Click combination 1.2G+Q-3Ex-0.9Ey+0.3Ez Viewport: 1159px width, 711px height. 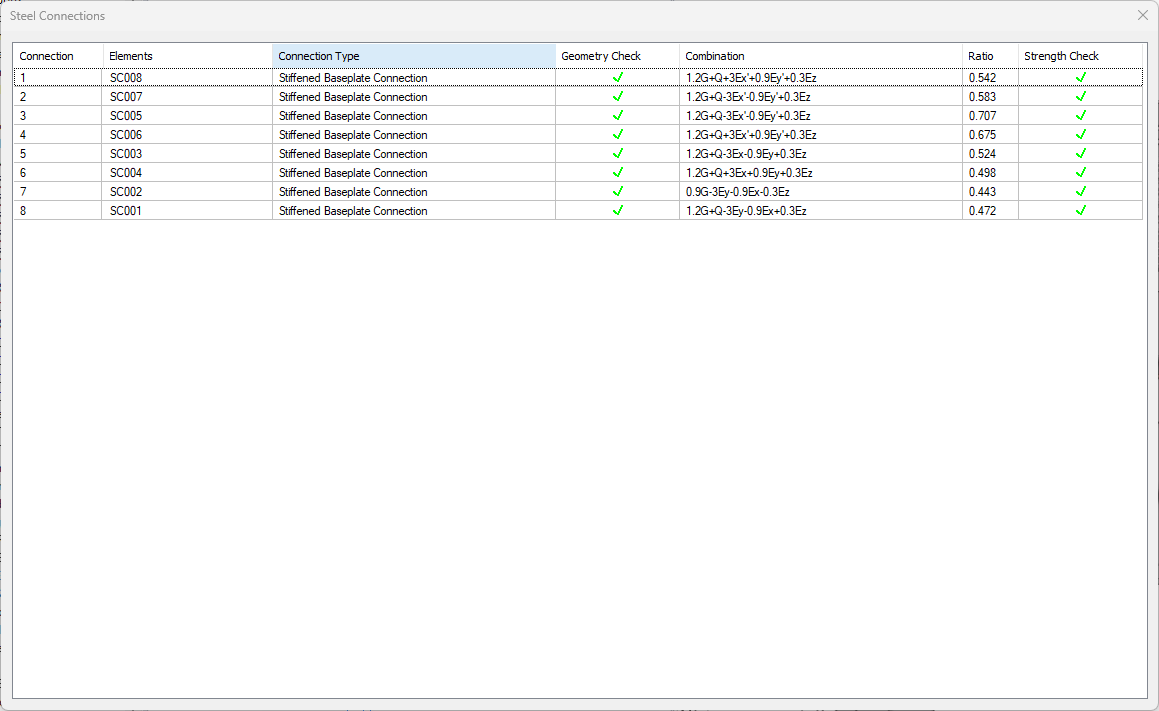coord(820,154)
